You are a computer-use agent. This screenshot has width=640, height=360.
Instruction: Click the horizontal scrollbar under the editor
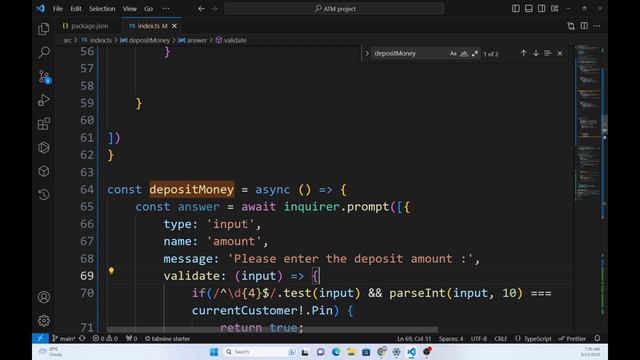[x=272, y=329]
